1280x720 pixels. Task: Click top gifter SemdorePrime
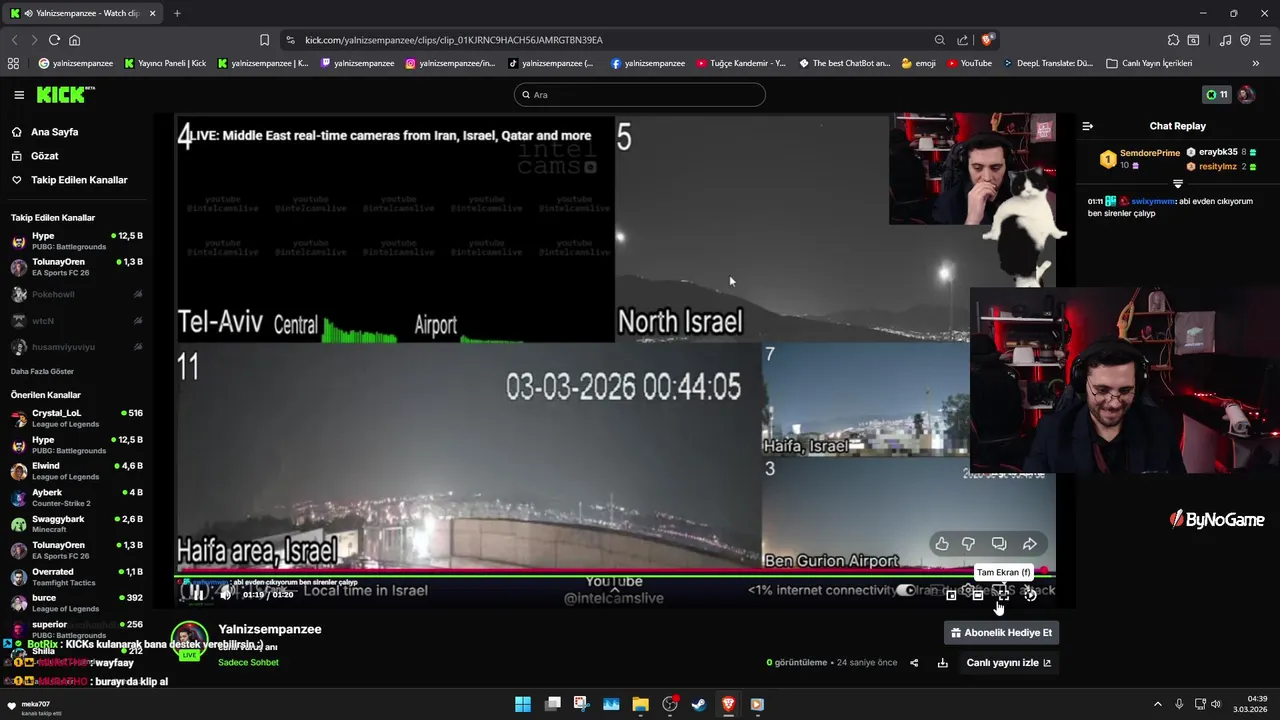(1150, 153)
